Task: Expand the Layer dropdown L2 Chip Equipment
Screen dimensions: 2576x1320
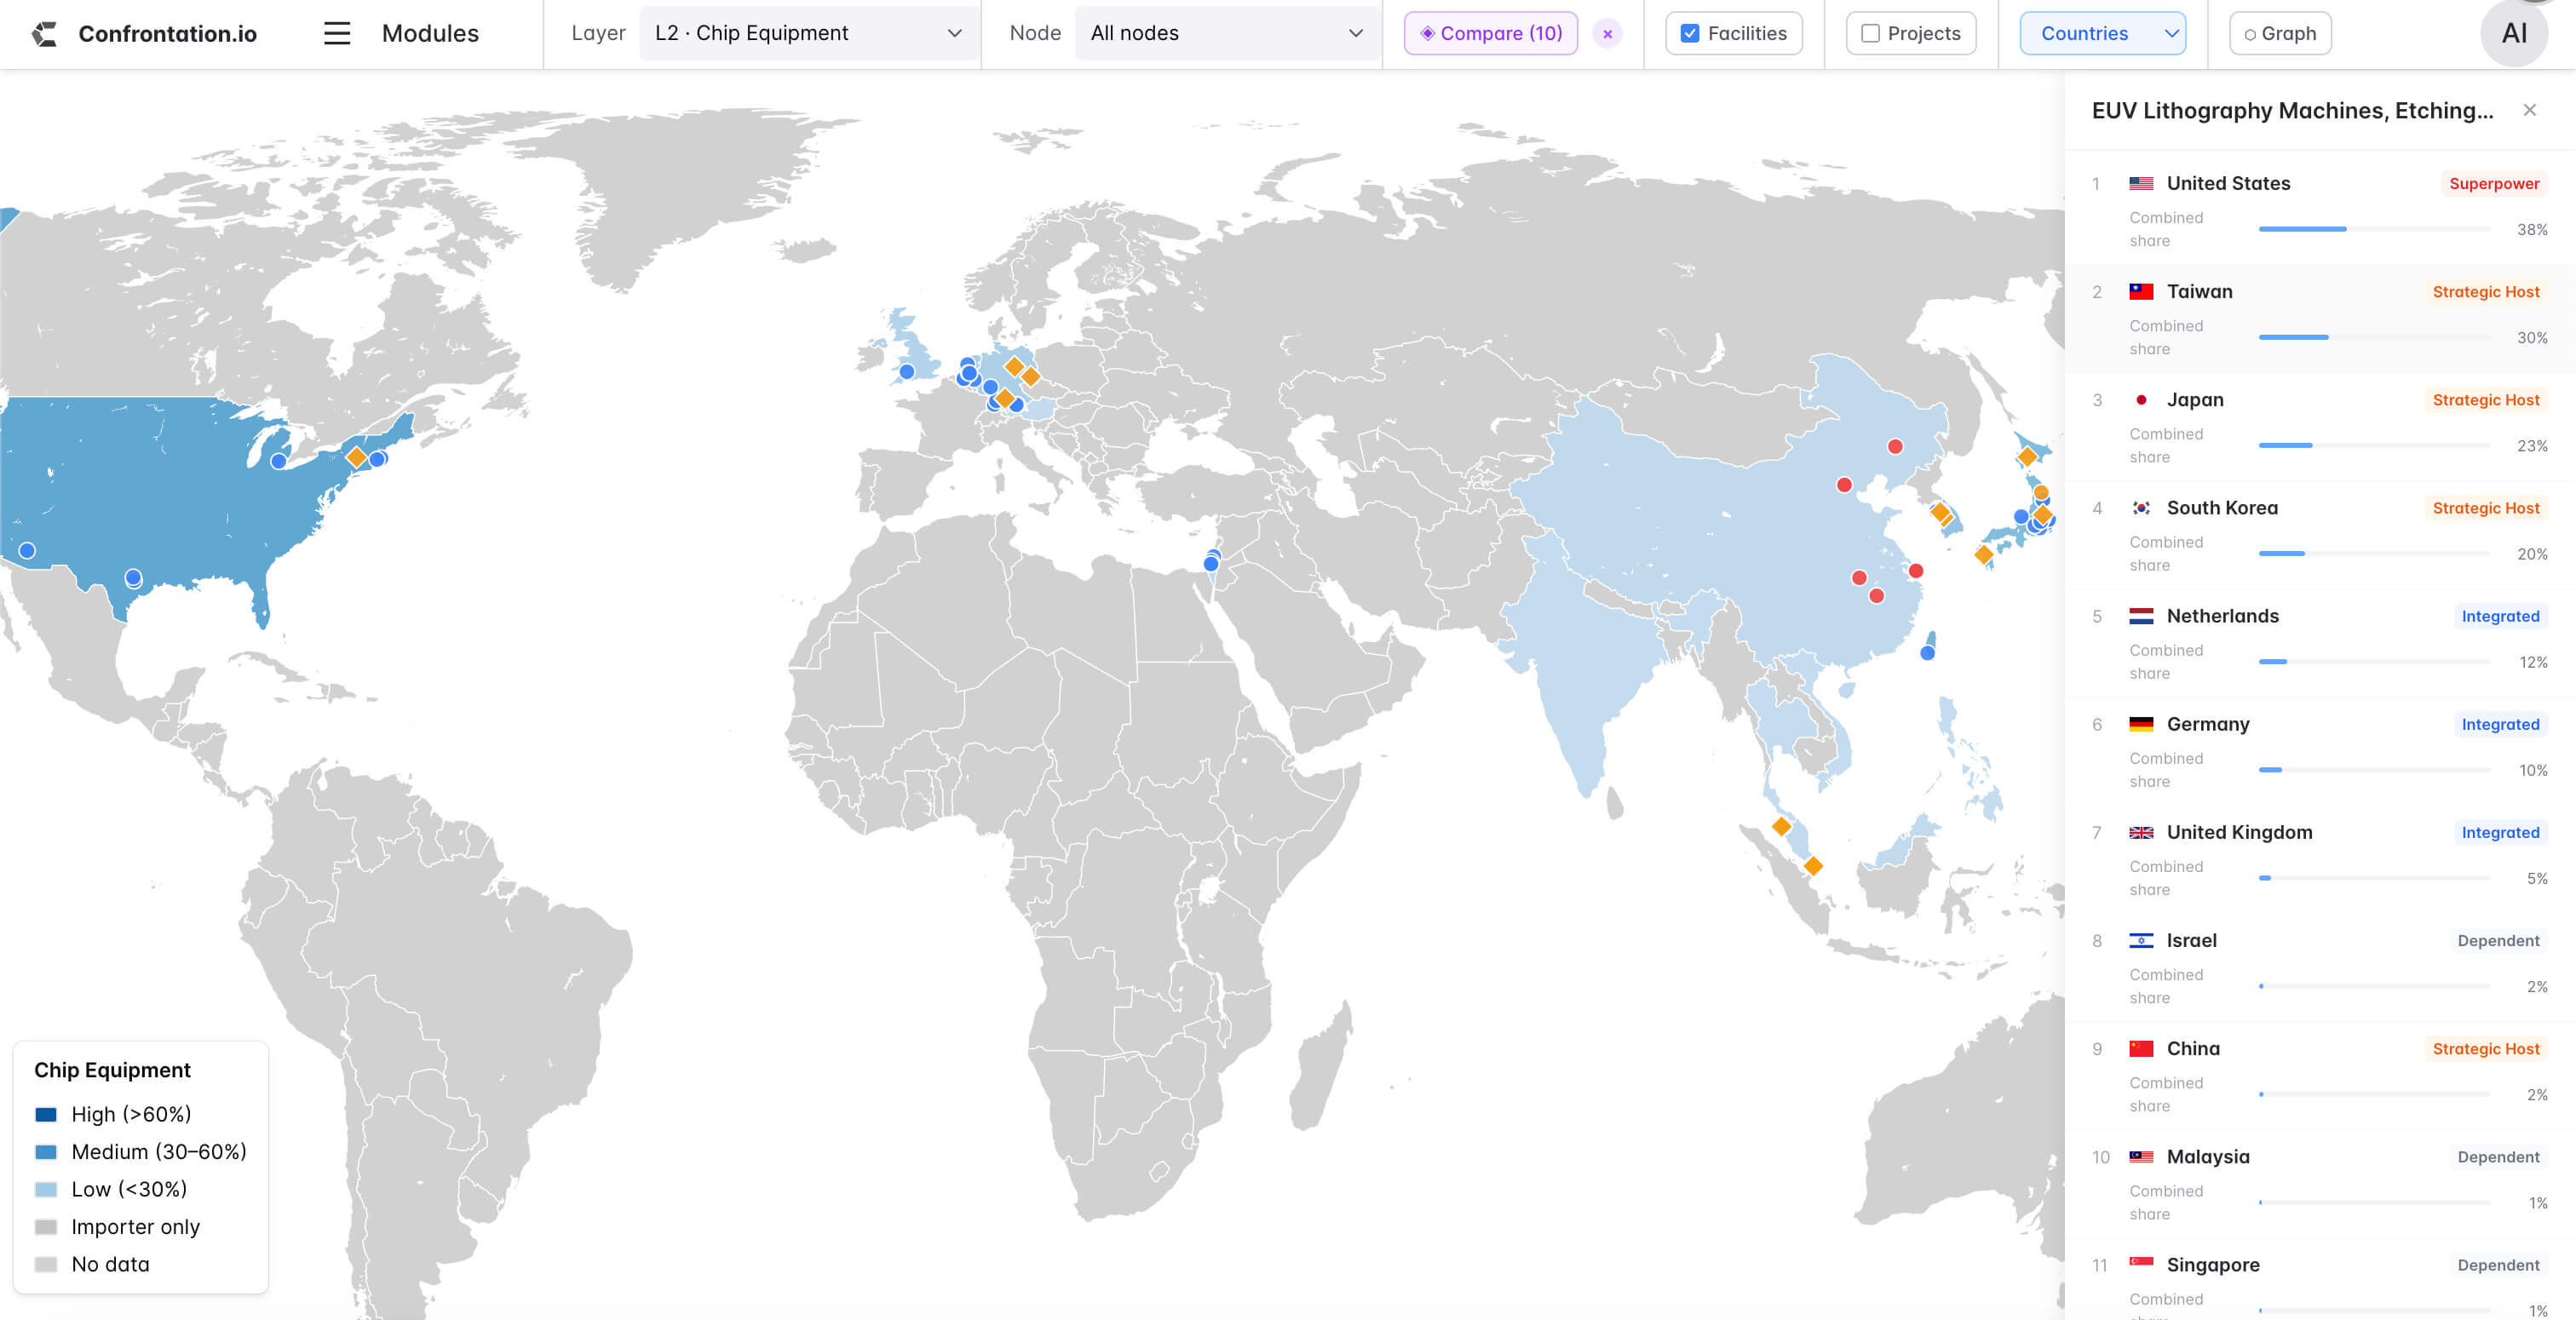Action: coord(808,33)
